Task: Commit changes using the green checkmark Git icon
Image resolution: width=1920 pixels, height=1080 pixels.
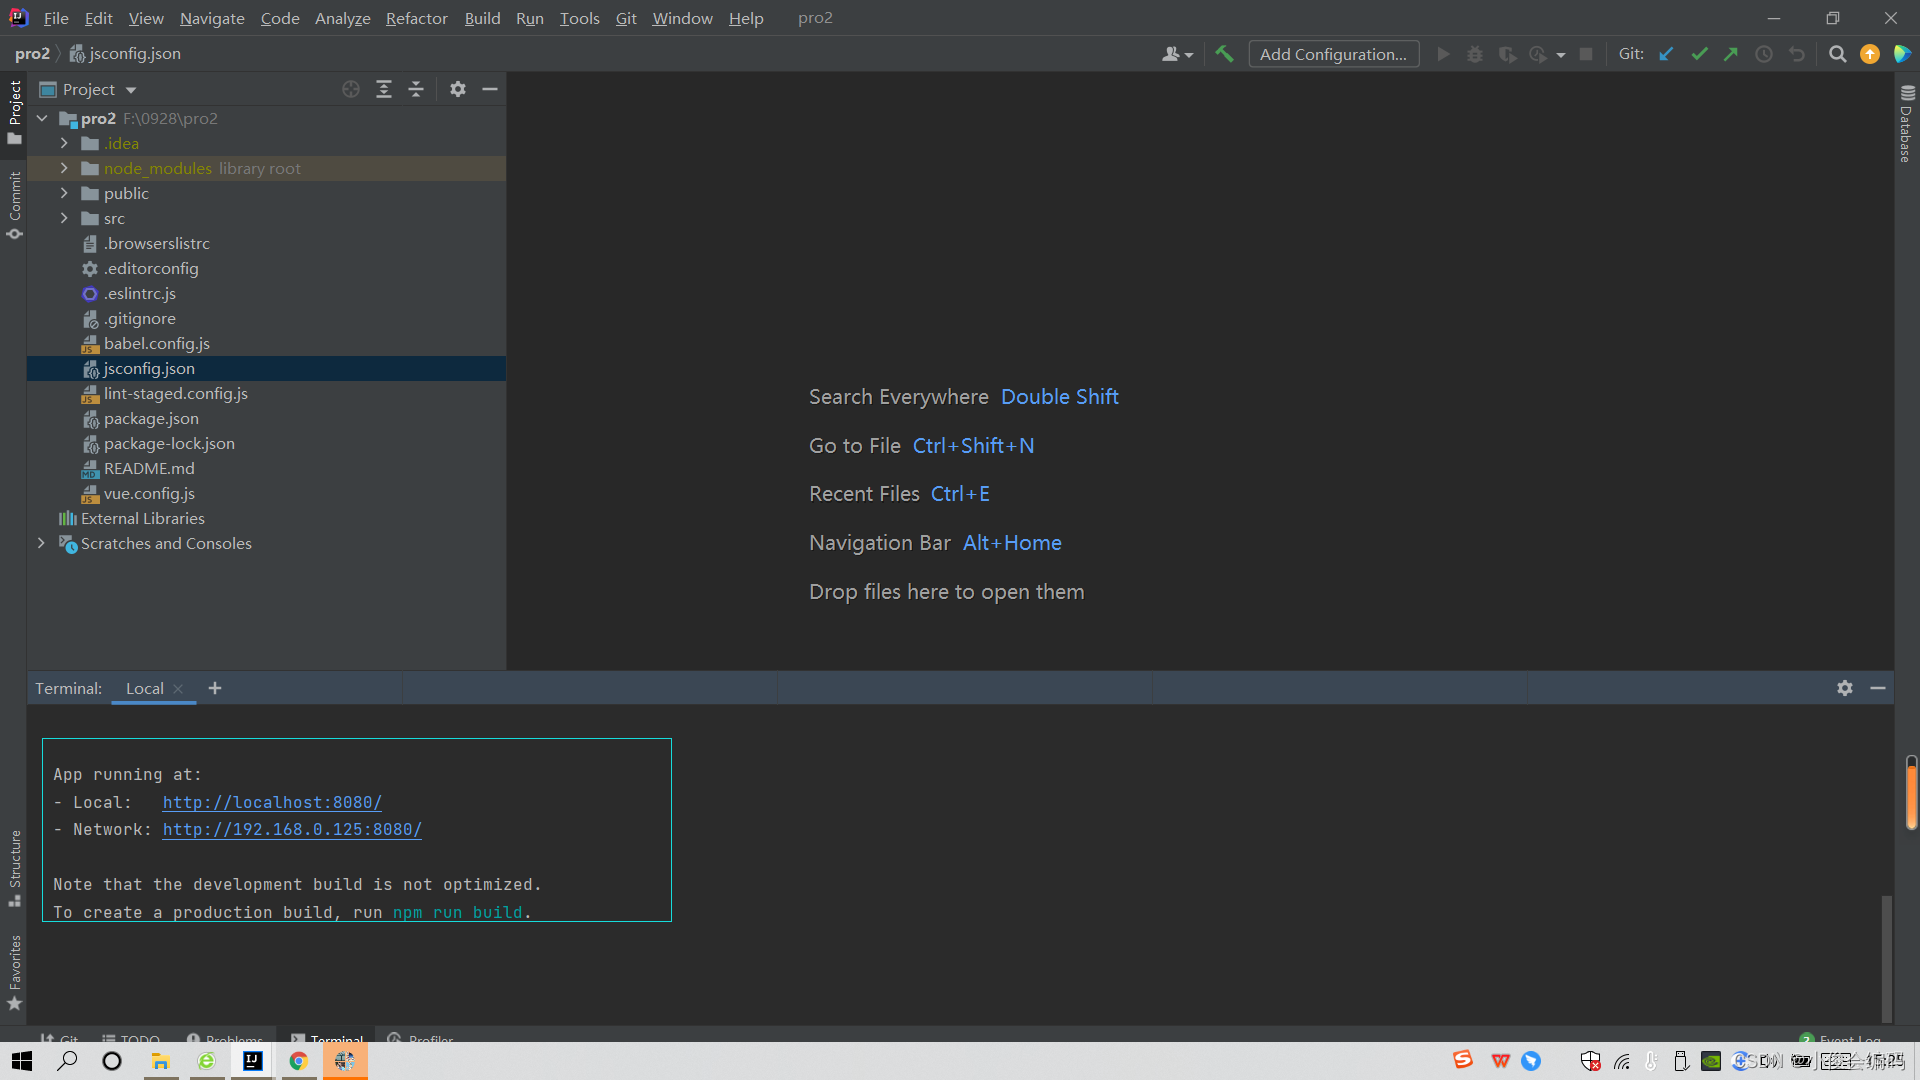Action: coord(1699,54)
